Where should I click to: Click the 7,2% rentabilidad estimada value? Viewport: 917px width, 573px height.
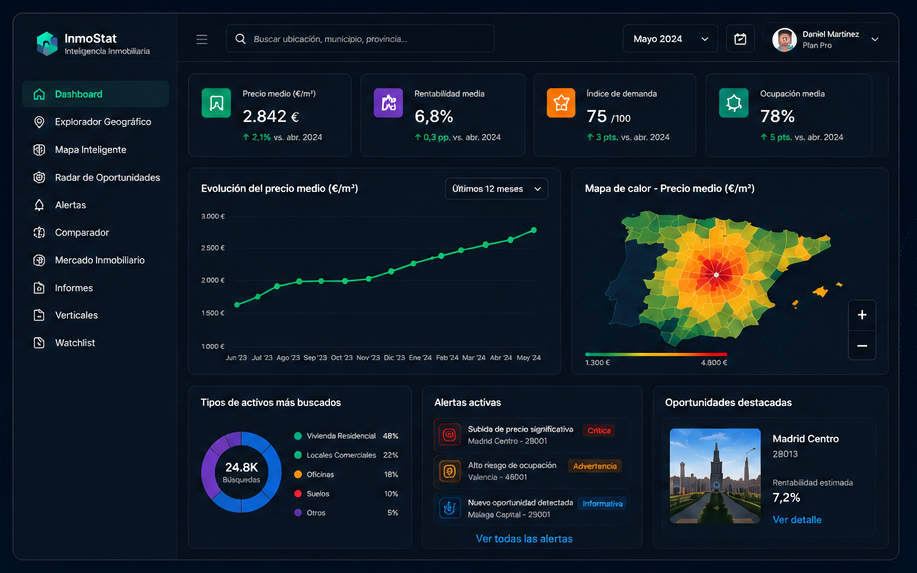(x=787, y=498)
